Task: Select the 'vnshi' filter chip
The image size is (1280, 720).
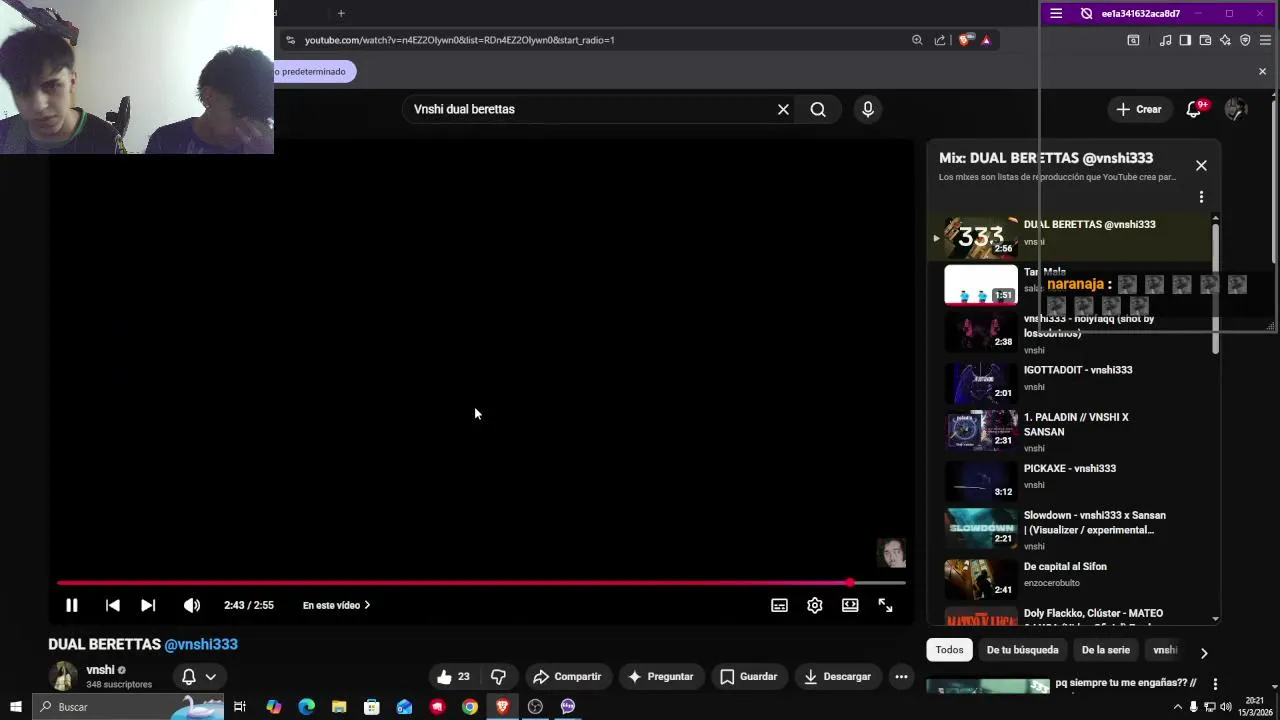Action: pos(1165,650)
